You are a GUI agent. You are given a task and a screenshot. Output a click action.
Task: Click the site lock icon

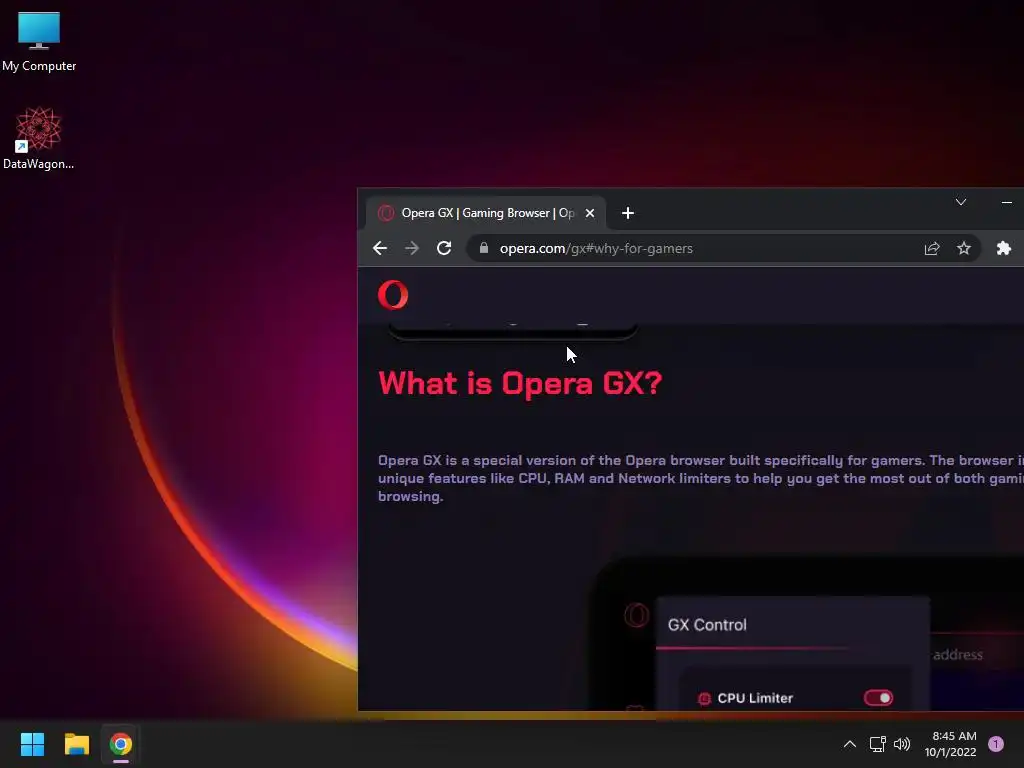484,248
